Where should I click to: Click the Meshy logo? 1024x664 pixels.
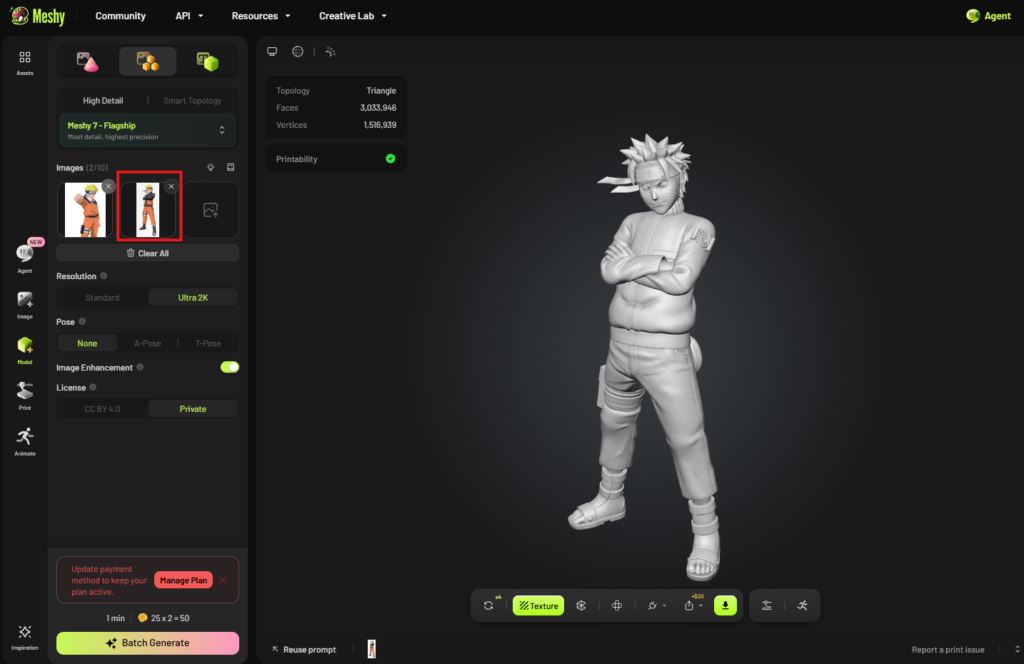[38, 16]
